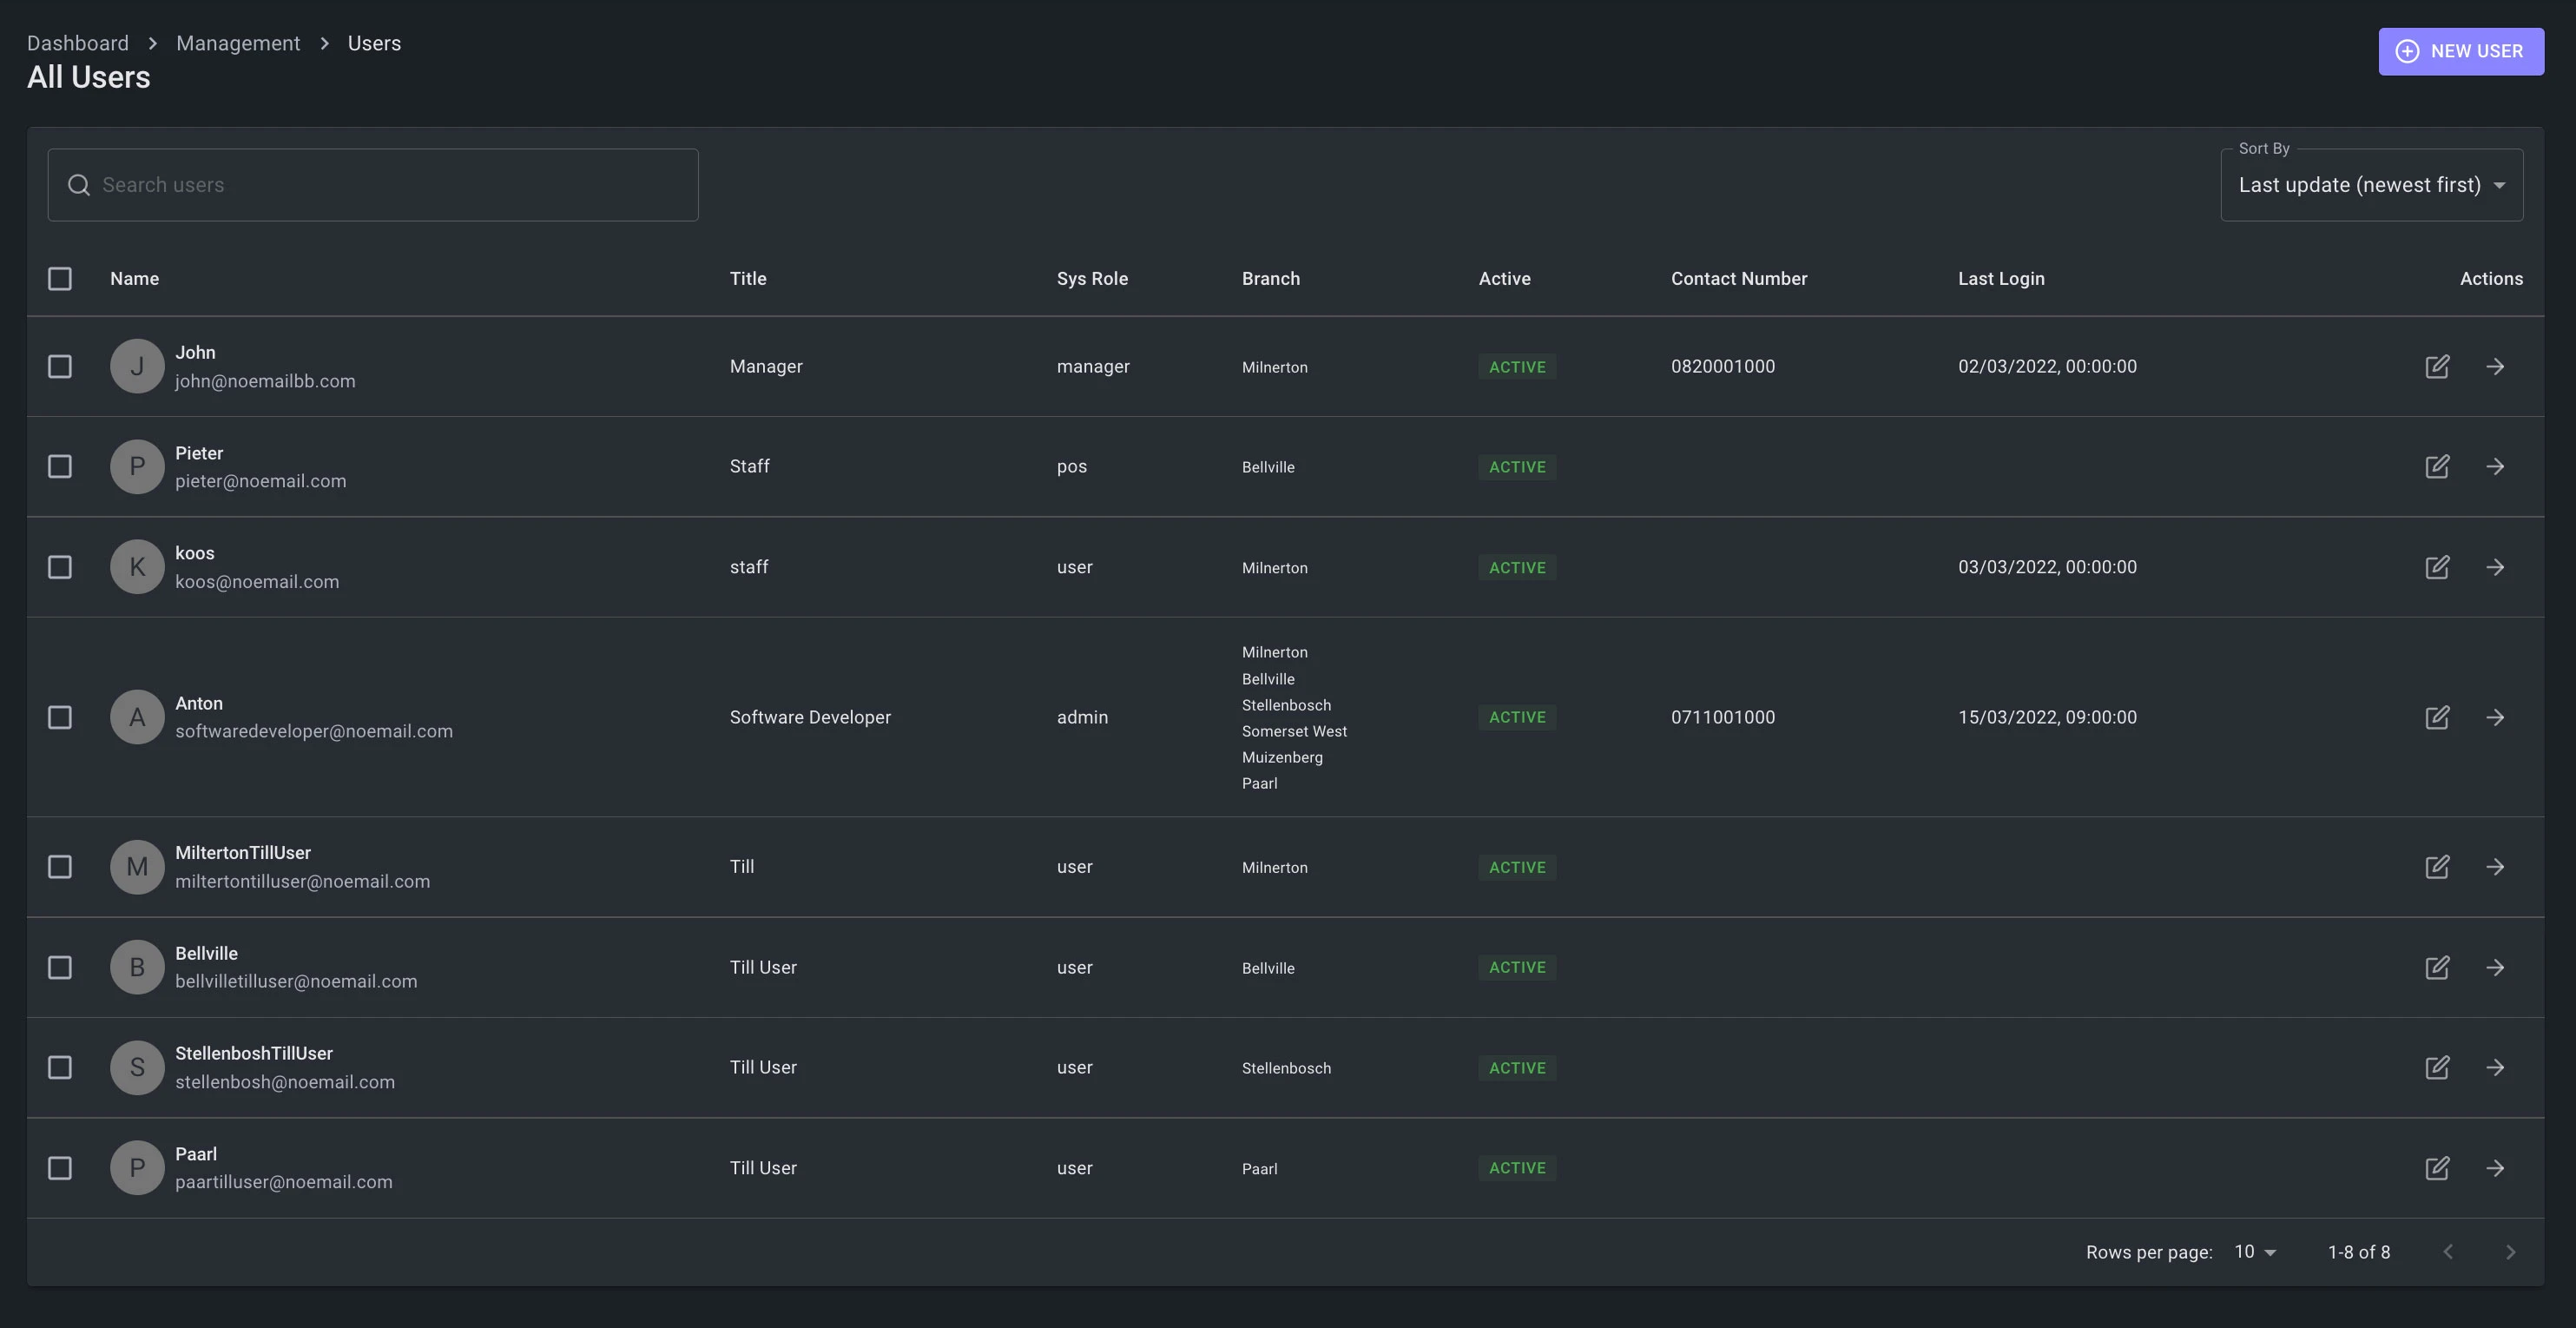This screenshot has height=1328, width=2576.
Task: Click arrow icon for Bellville user
Action: [x=2495, y=967]
